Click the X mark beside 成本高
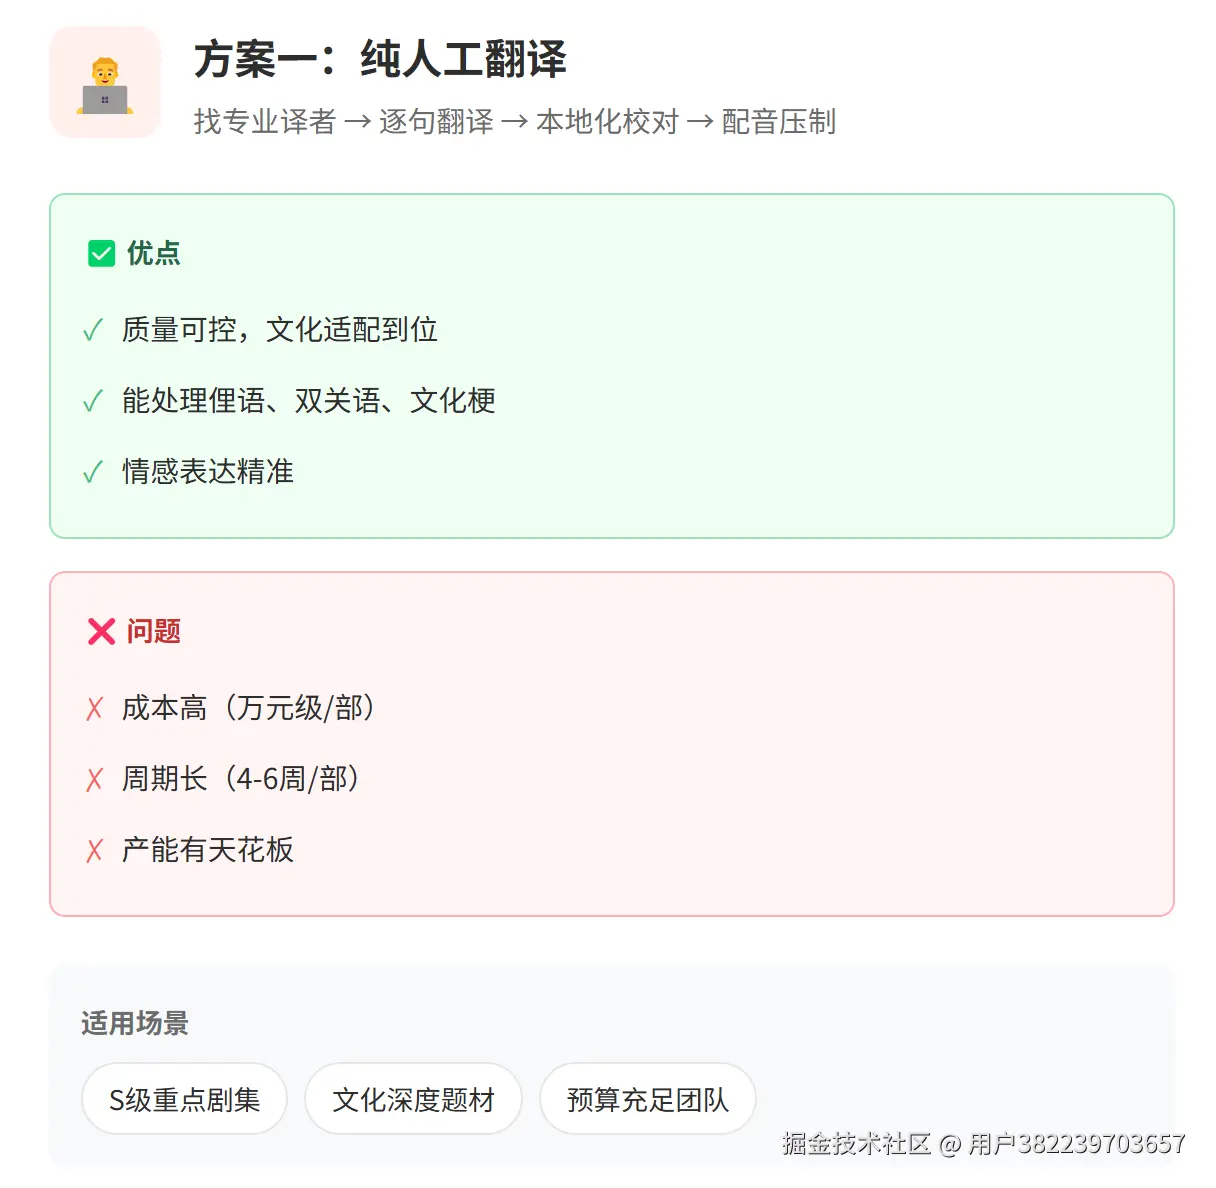The image size is (1216, 1188). pyautogui.click(x=95, y=709)
